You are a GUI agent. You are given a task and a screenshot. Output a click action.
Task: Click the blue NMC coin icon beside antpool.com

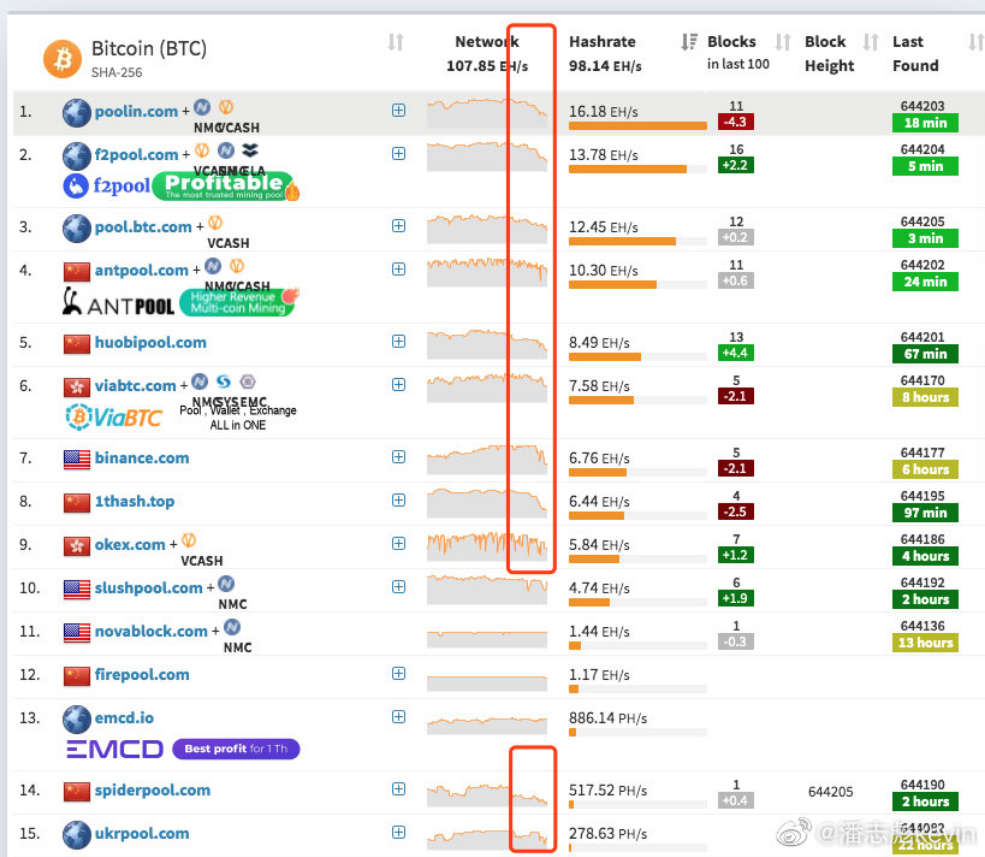pyautogui.click(x=213, y=266)
